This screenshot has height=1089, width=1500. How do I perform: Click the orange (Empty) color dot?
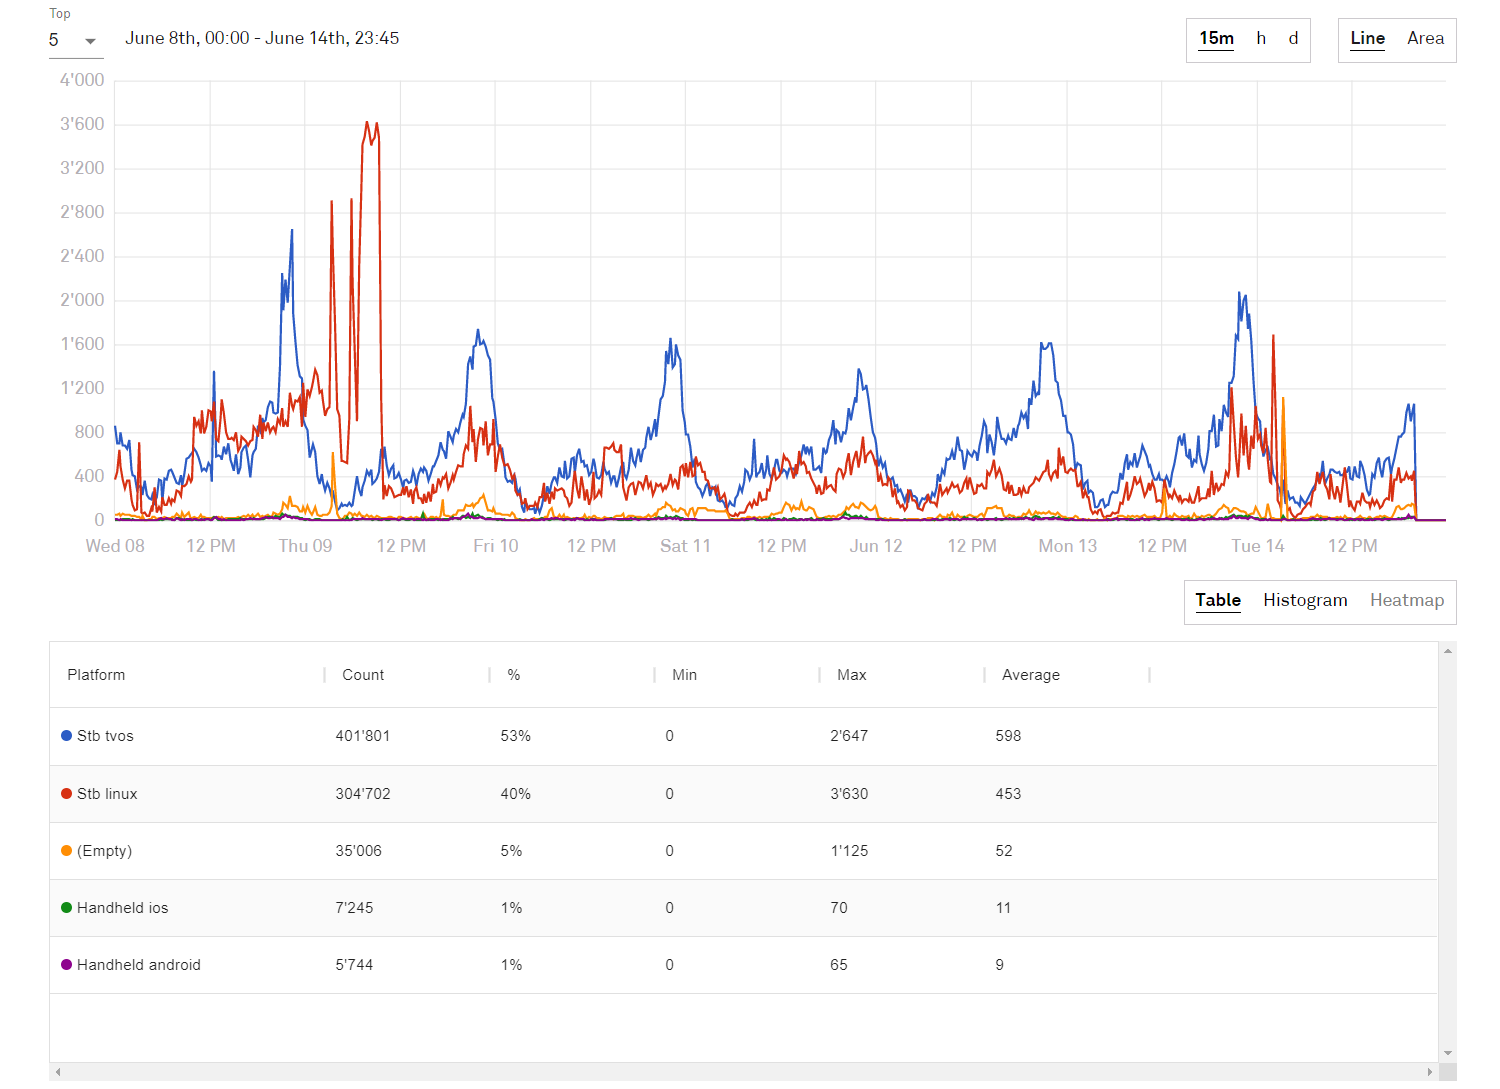pos(67,851)
